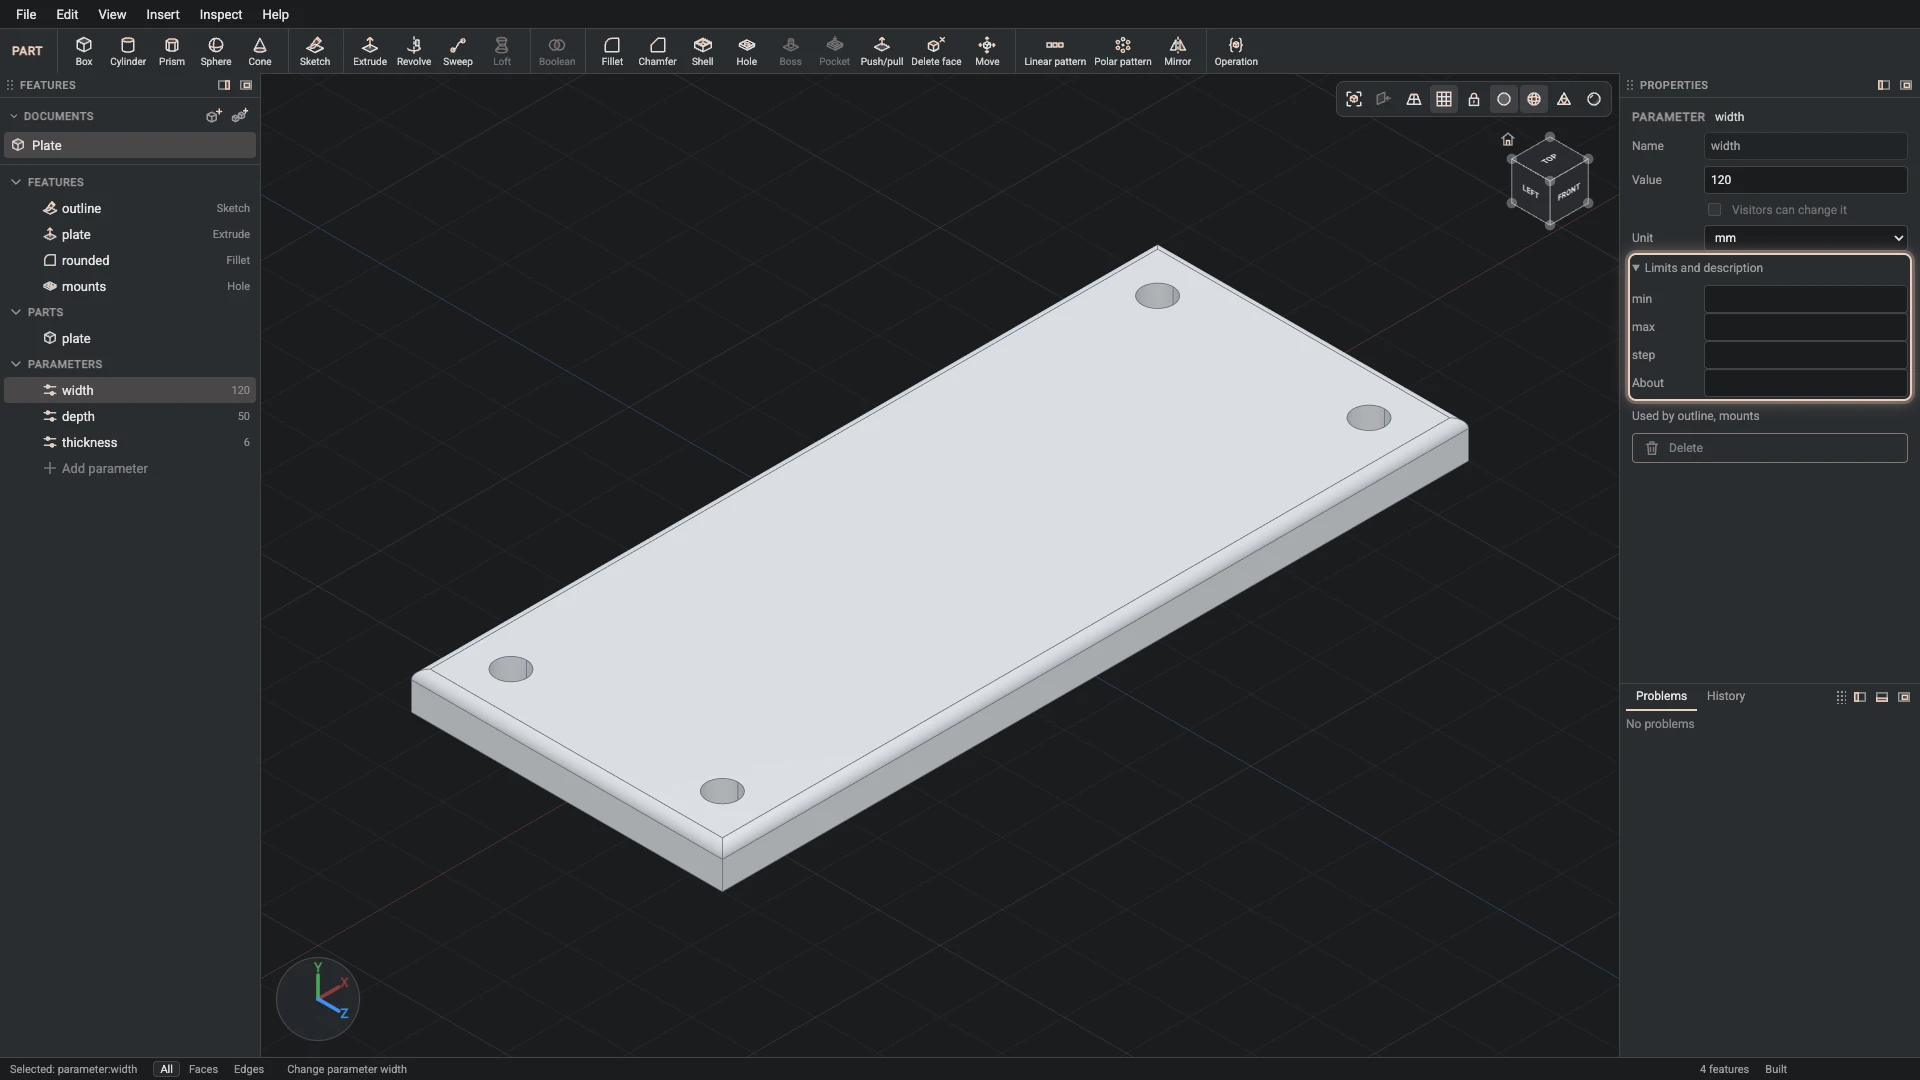Open the File menu
The height and width of the screenshot is (1080, 1920).
point(26,14)
